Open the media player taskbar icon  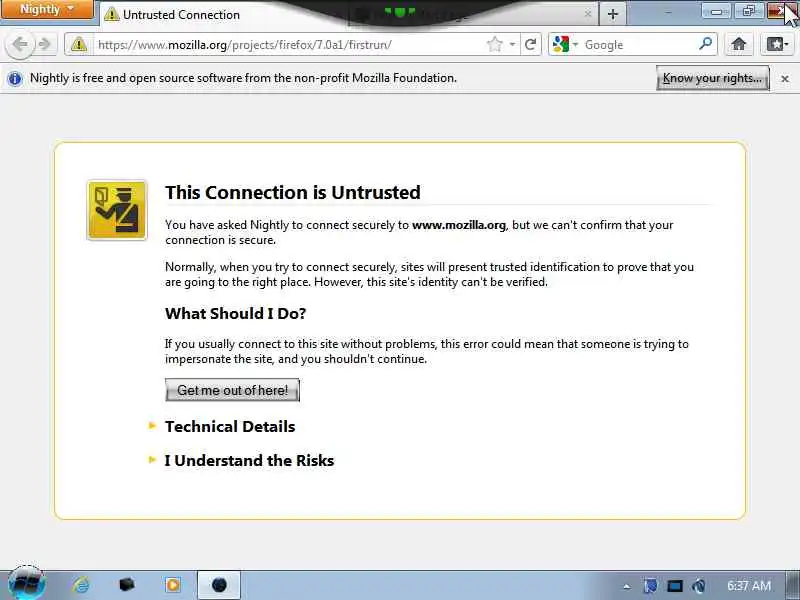173,585
